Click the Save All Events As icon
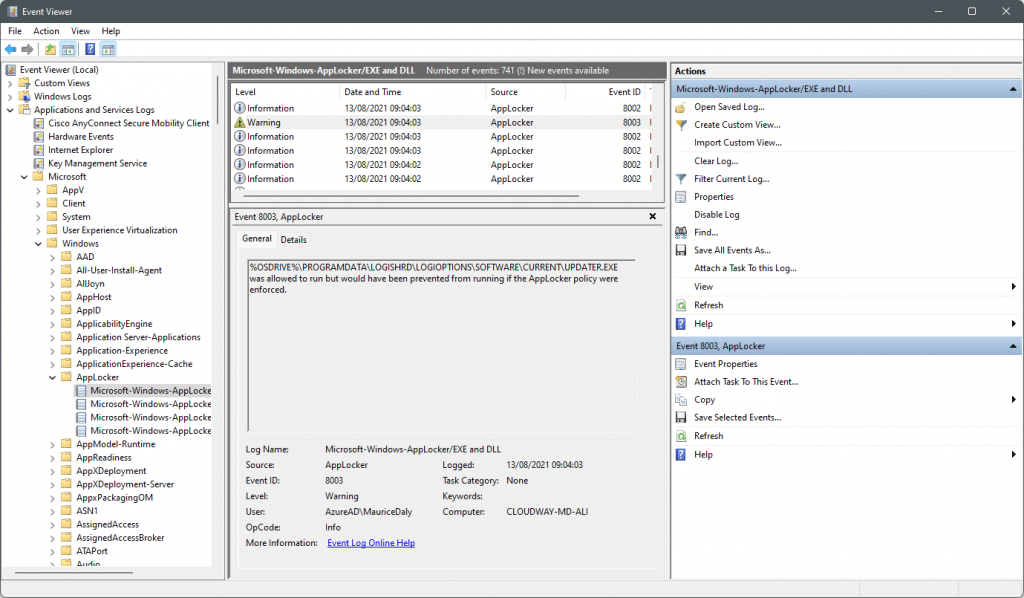 point(681,250)
